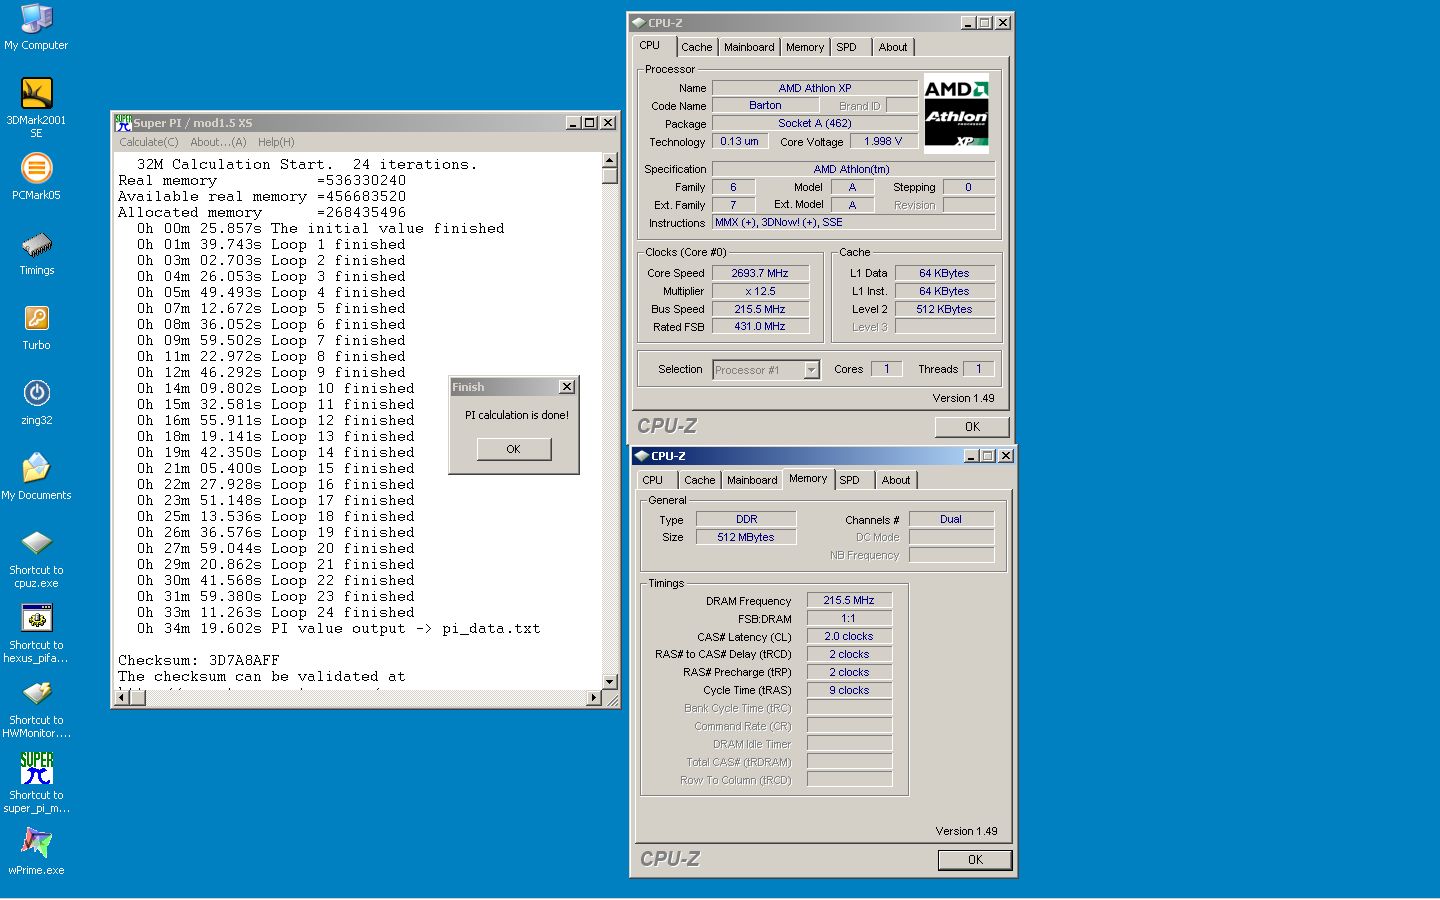Click the AMD Athlon XP logo
The image size is (1440, 900).
(x=956, y=112)
